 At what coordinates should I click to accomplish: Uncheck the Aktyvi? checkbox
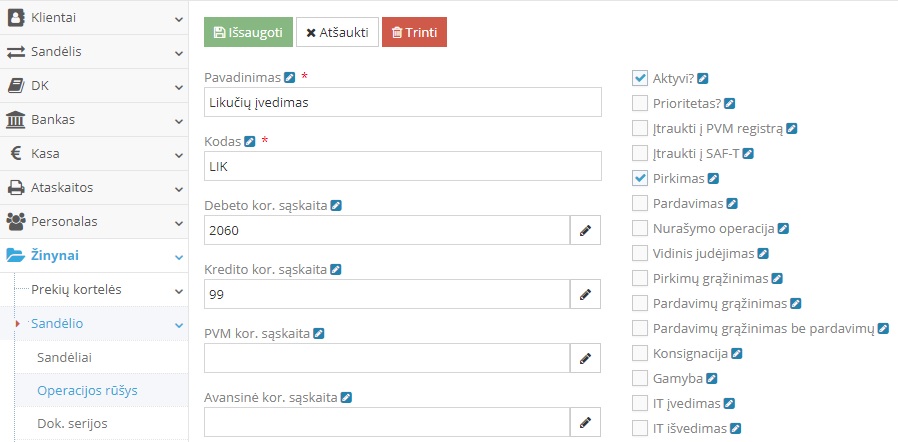[640, 78]
